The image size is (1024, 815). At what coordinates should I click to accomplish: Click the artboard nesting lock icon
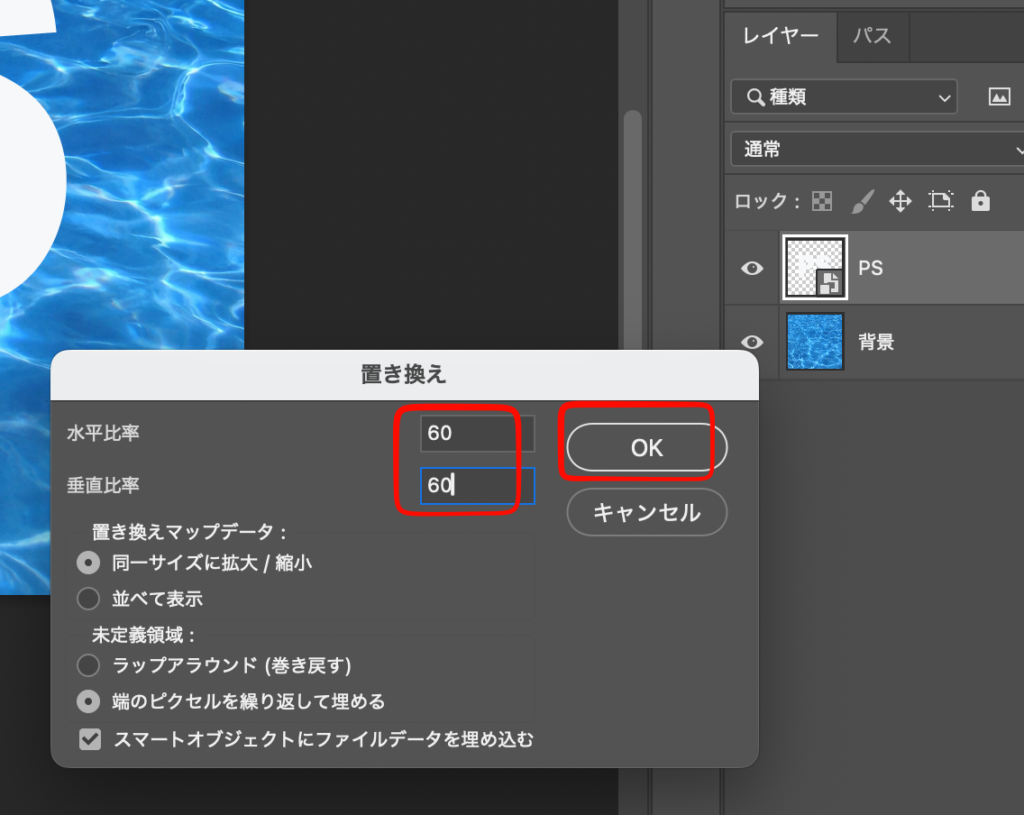(940, 201)
